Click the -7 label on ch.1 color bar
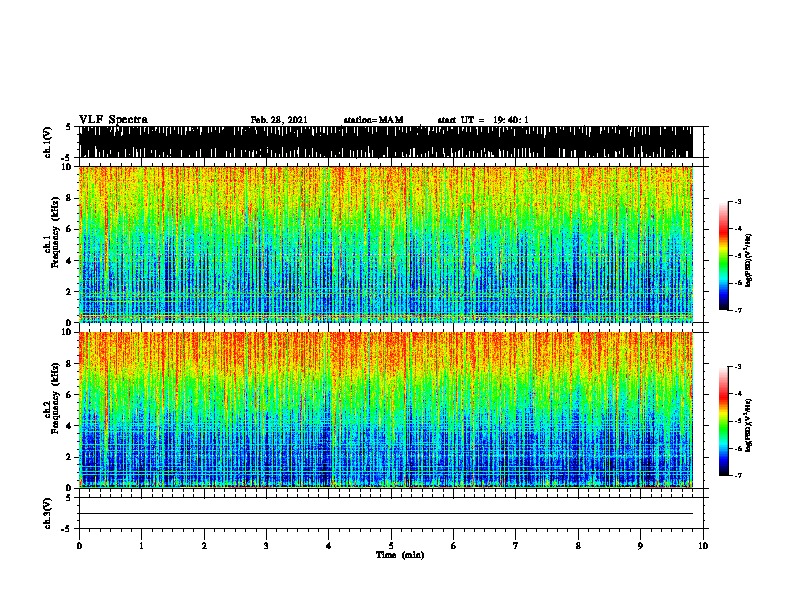The image size is (792, 612). coord(738,310)
